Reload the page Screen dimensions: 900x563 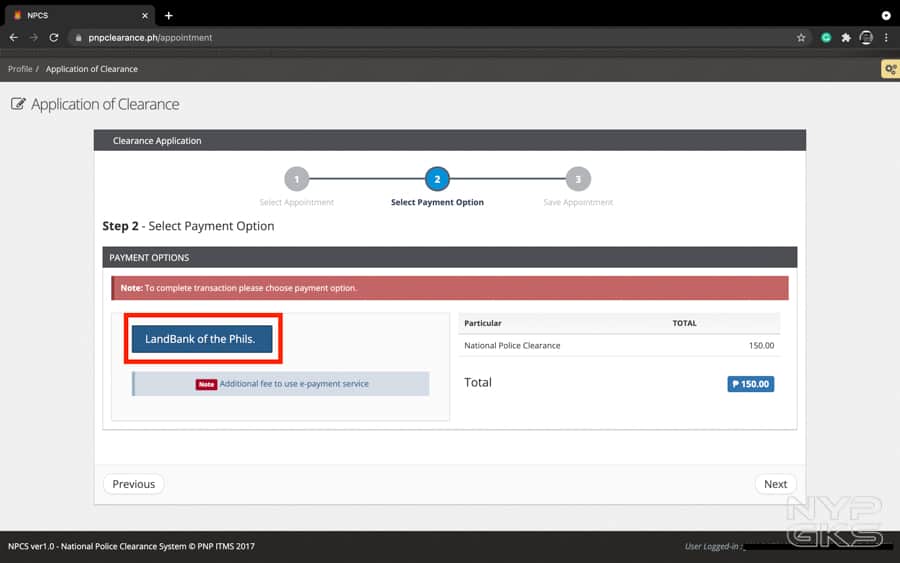[54, 38]
